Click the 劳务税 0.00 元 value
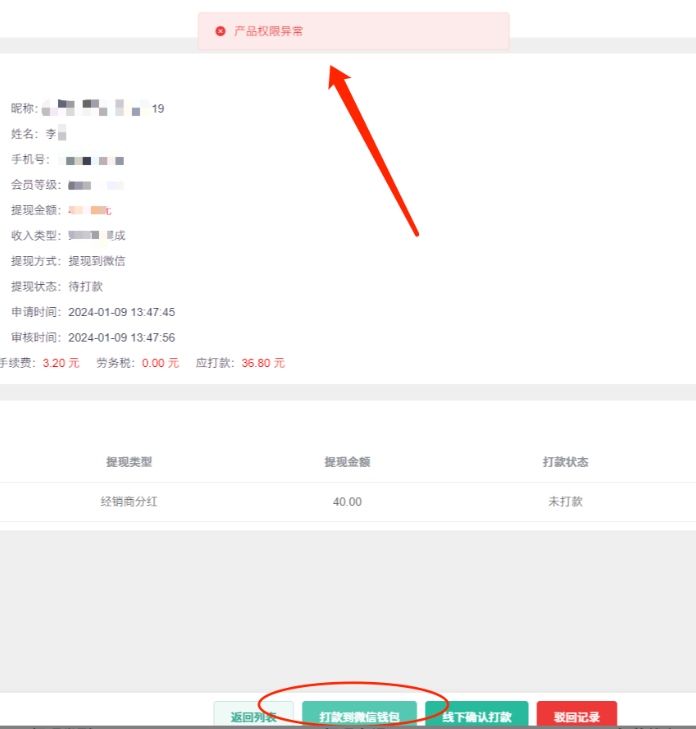The image size is (696, 729). [160, 363]
